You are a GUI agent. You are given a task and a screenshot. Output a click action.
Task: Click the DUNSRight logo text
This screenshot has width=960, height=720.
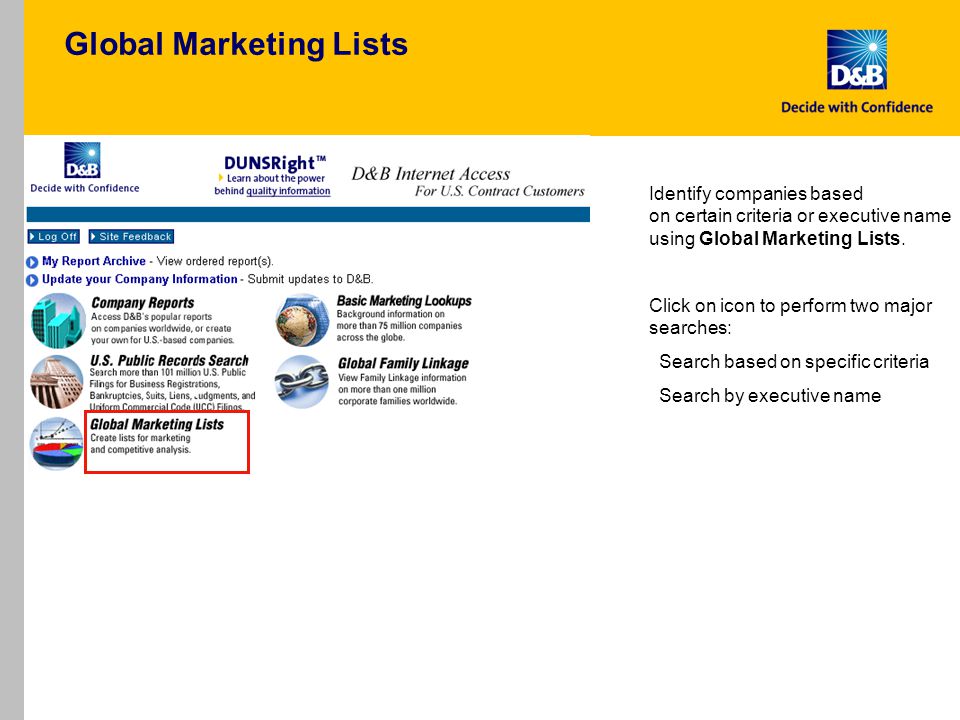275,163
